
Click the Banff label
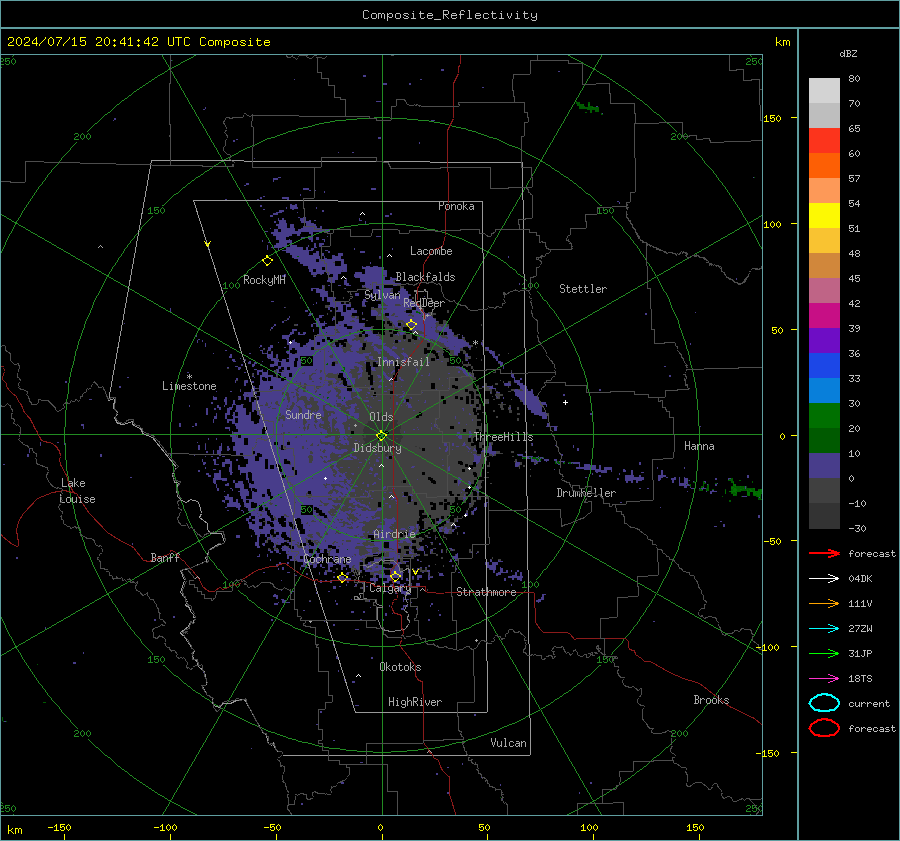point(165,557)
